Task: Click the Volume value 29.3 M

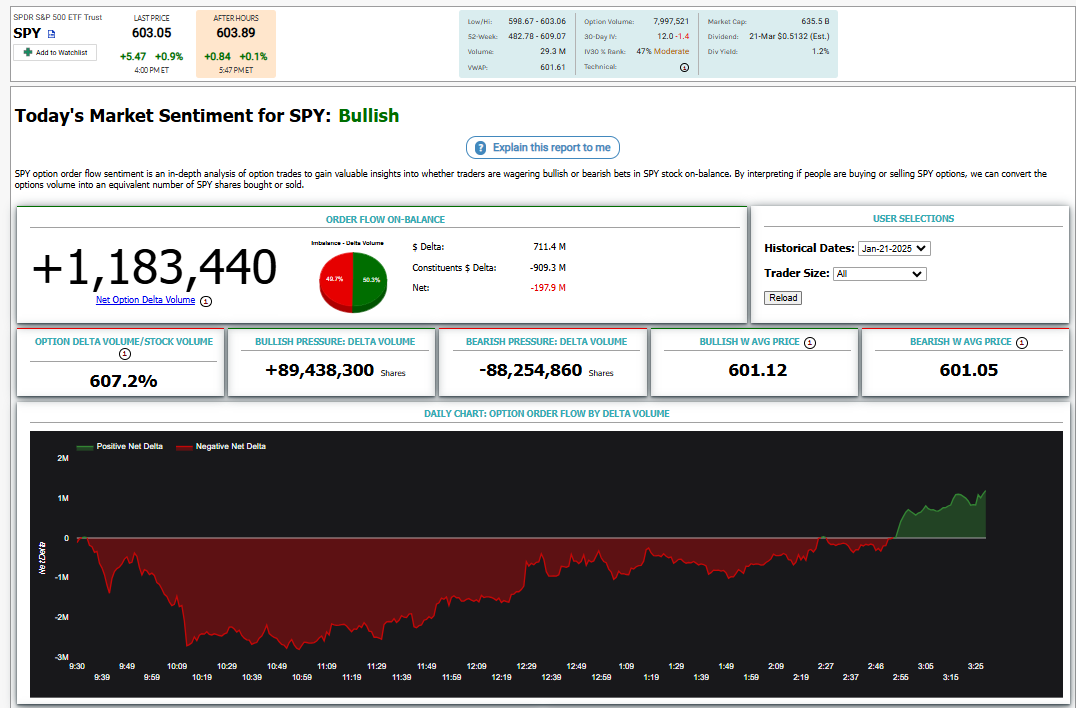Action: pyautogui.click(x=553, y=51)
